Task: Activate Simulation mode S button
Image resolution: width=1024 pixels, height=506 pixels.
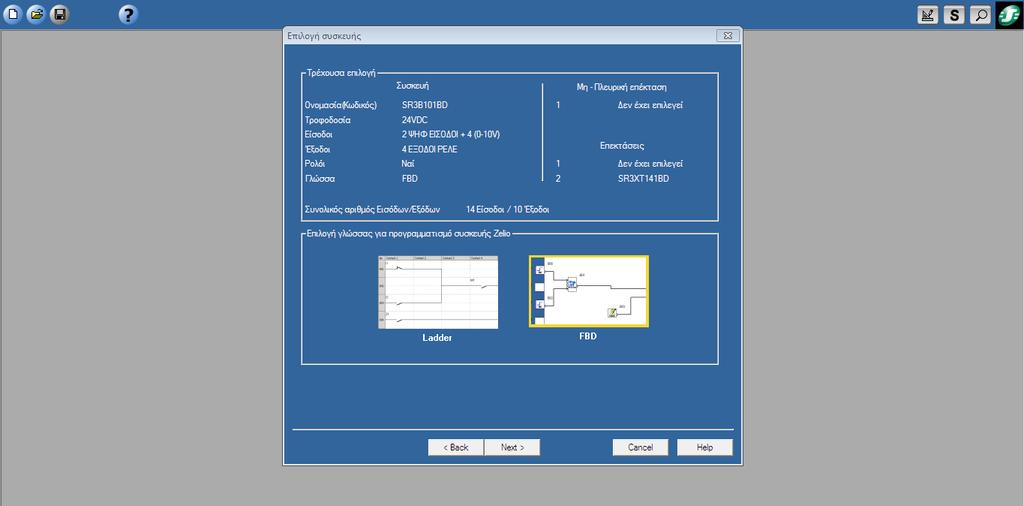Action: (x=954, y=14)
